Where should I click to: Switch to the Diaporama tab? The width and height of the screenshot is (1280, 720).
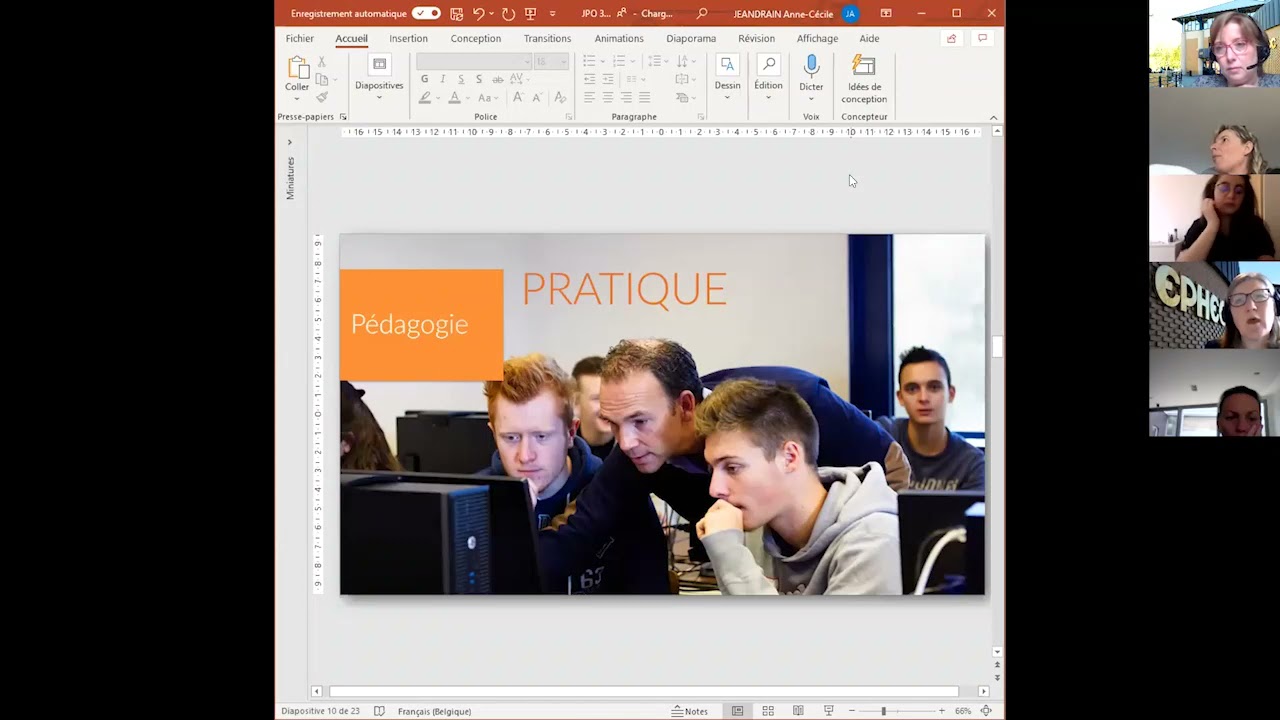tap(691, 38)
